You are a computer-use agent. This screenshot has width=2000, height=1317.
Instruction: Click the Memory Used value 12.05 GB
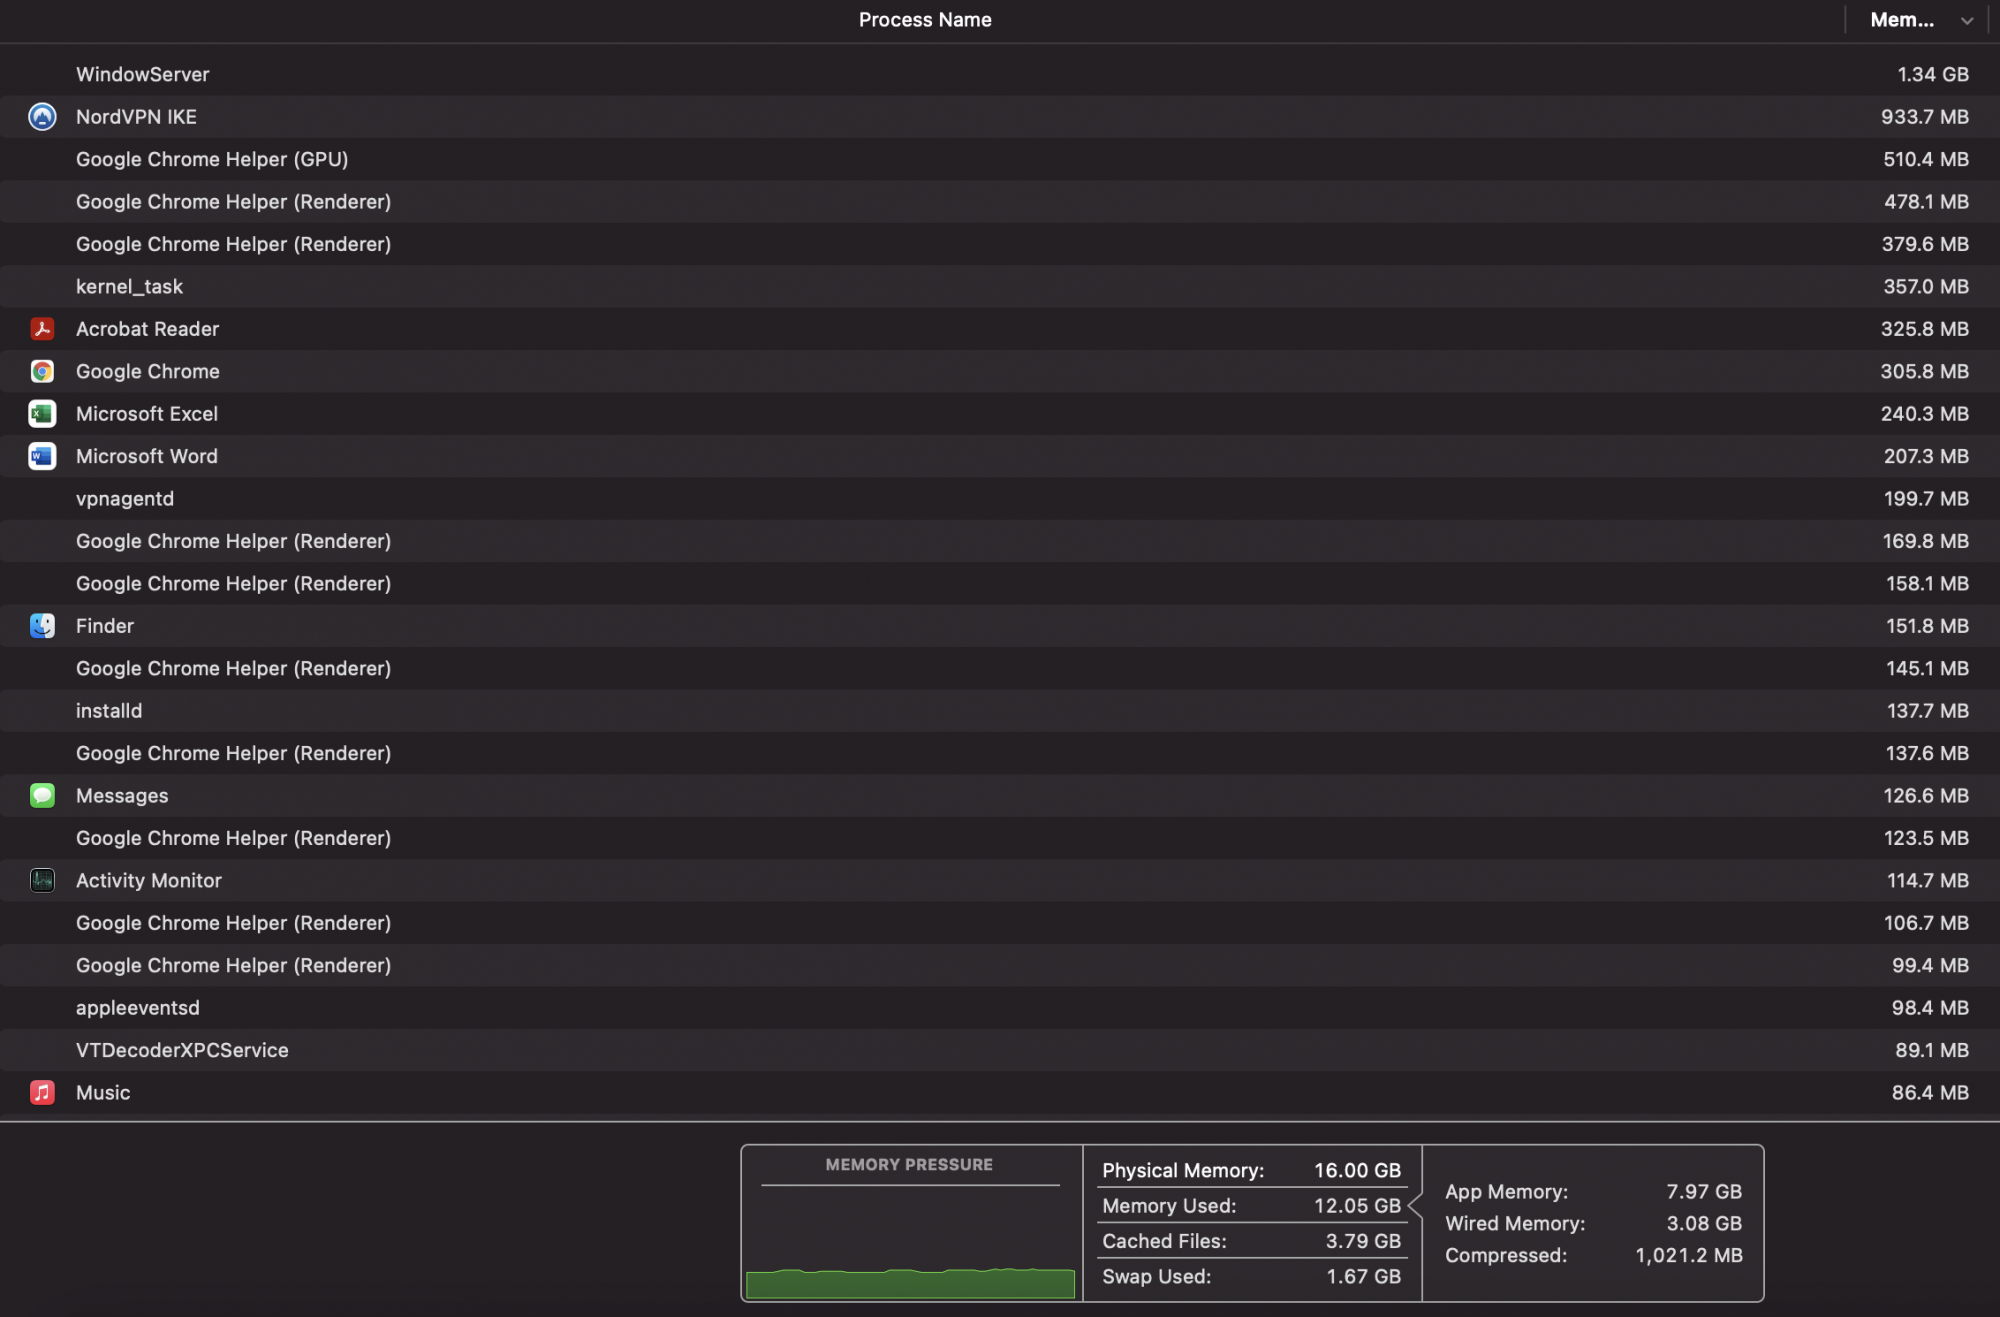pyautogui.click(x=1356, y=1206)
